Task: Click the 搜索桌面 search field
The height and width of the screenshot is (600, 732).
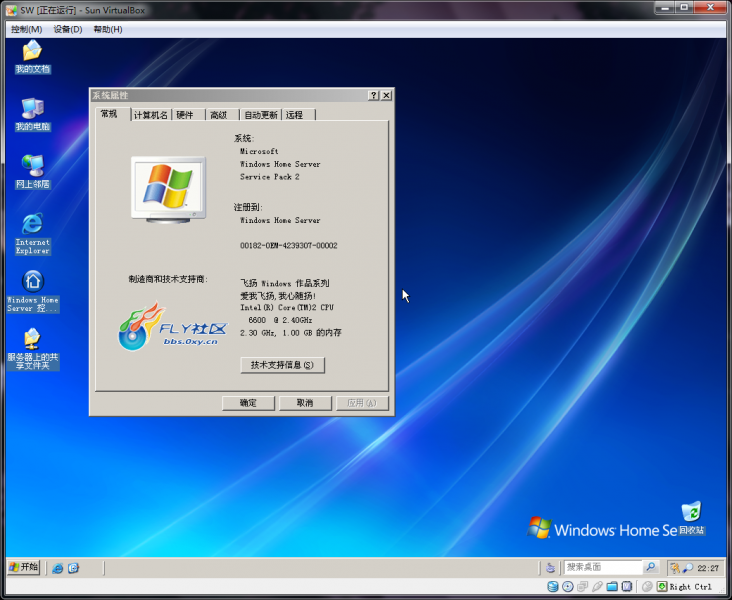Action: (x=603, y=567)
